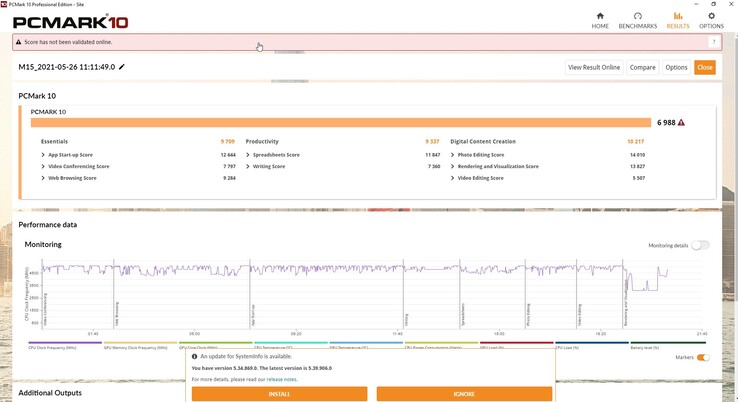Image resolution: width=738 pixels, height=402 pixels.
Task: Expand the App Start-up Score row
Action: click(44, 155)
